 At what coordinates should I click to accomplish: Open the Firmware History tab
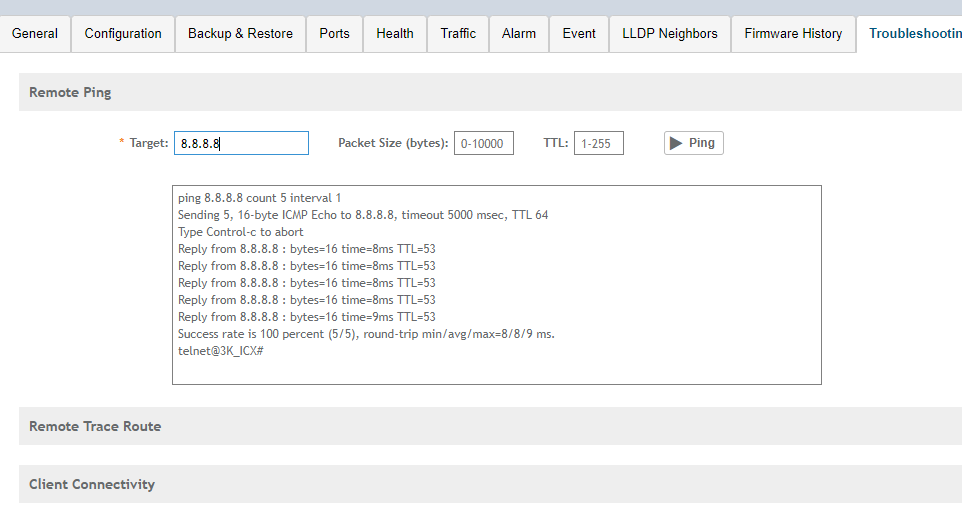point(793,34)
